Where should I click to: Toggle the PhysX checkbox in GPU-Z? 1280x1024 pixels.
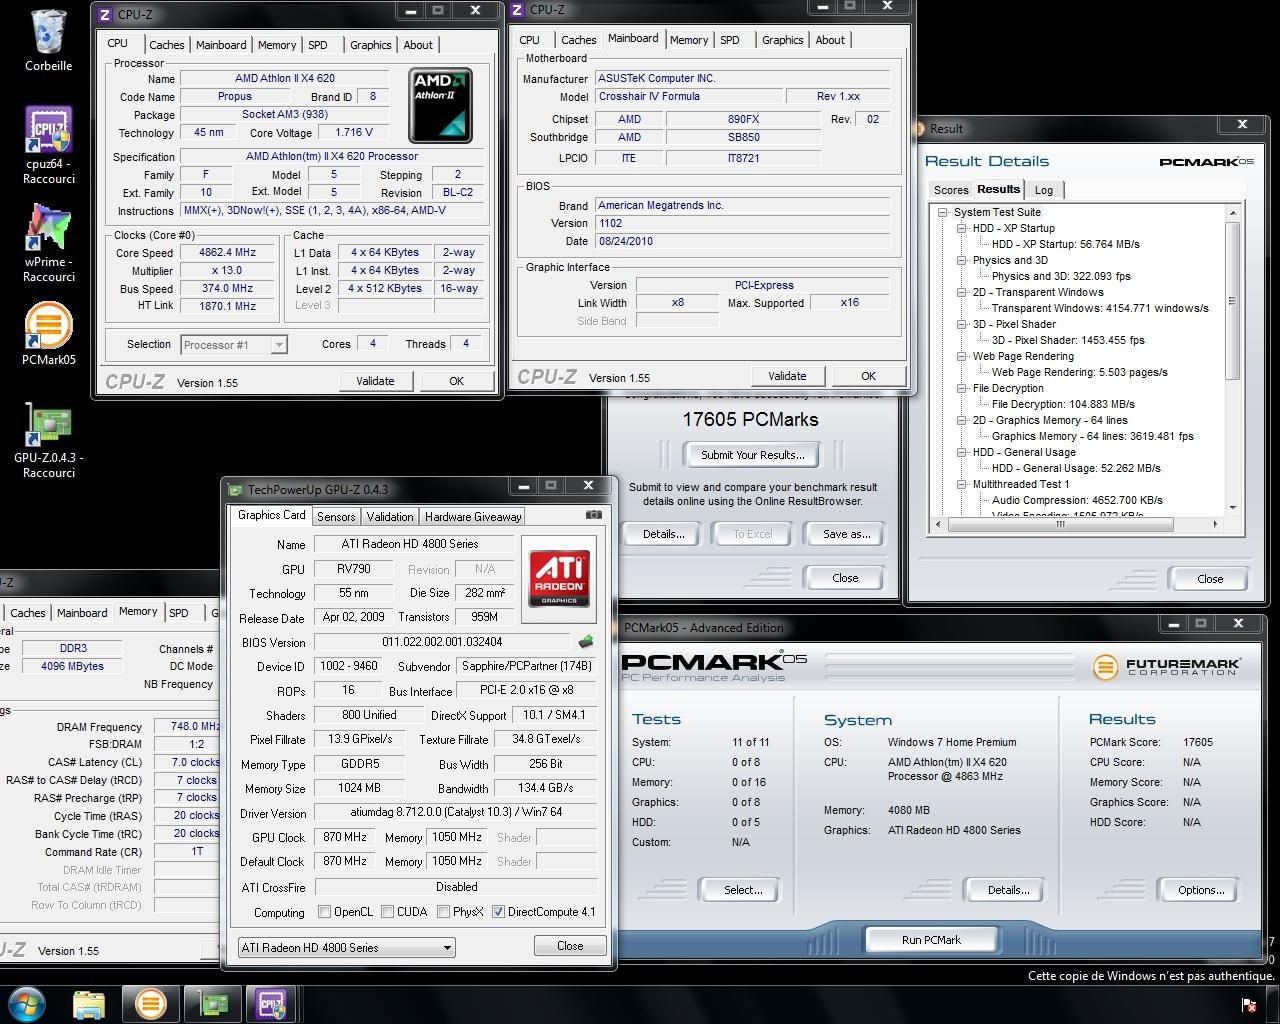pos(442,912)
